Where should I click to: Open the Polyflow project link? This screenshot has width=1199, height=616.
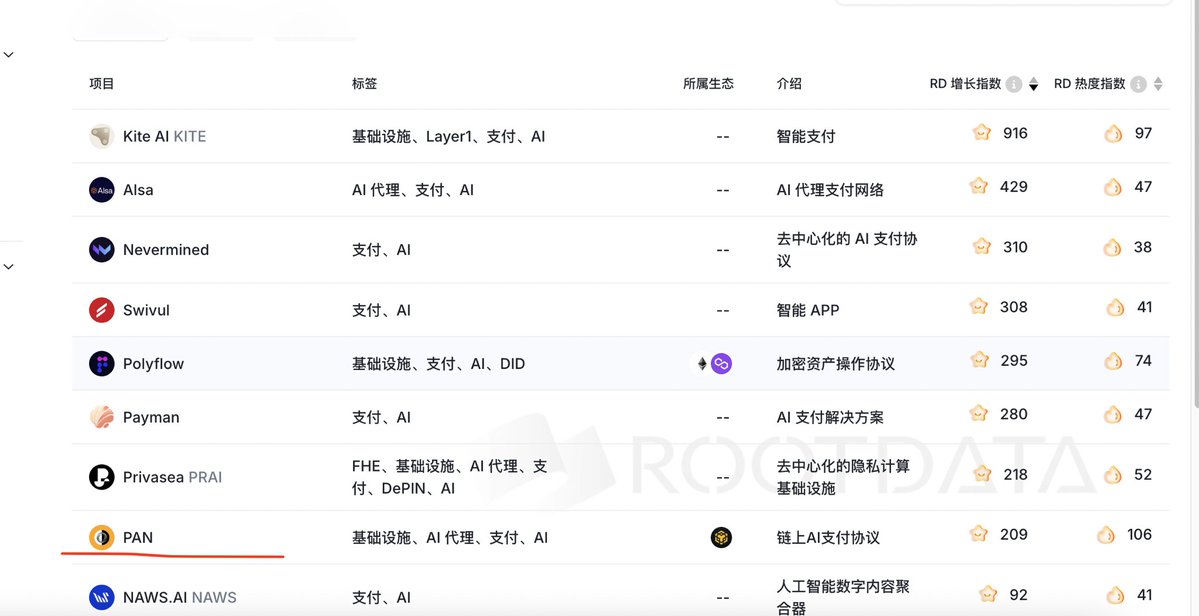153,364
